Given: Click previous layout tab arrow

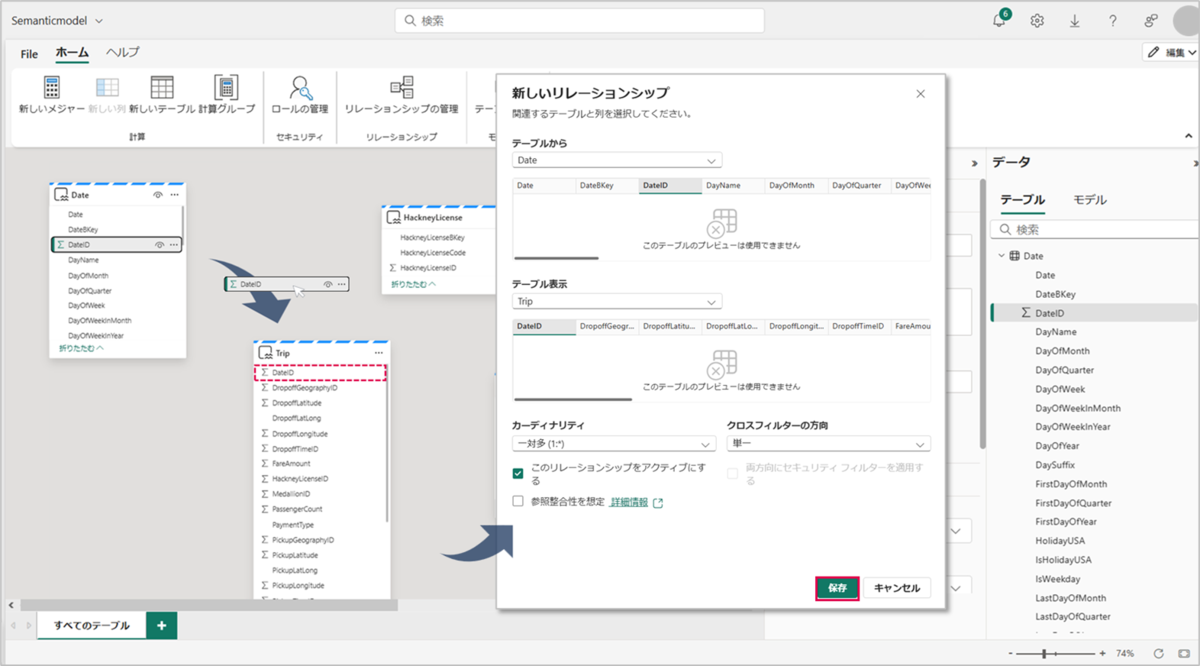Looking at the screenshot, I should tap(13, 626).
